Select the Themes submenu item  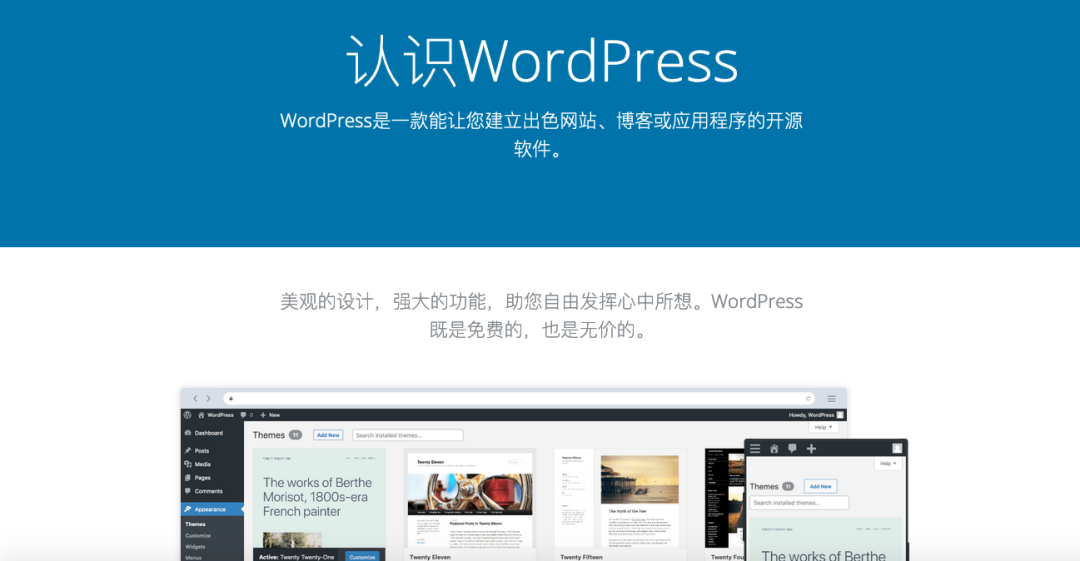click(x=196, y=524)
